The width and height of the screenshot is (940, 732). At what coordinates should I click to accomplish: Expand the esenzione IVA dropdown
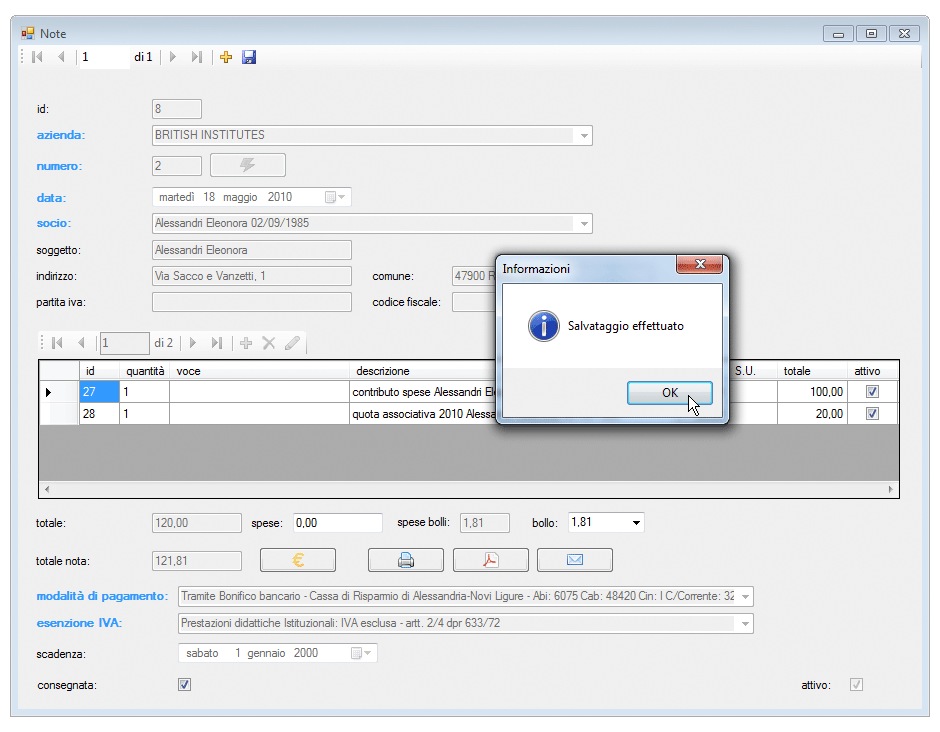point(745,623)
